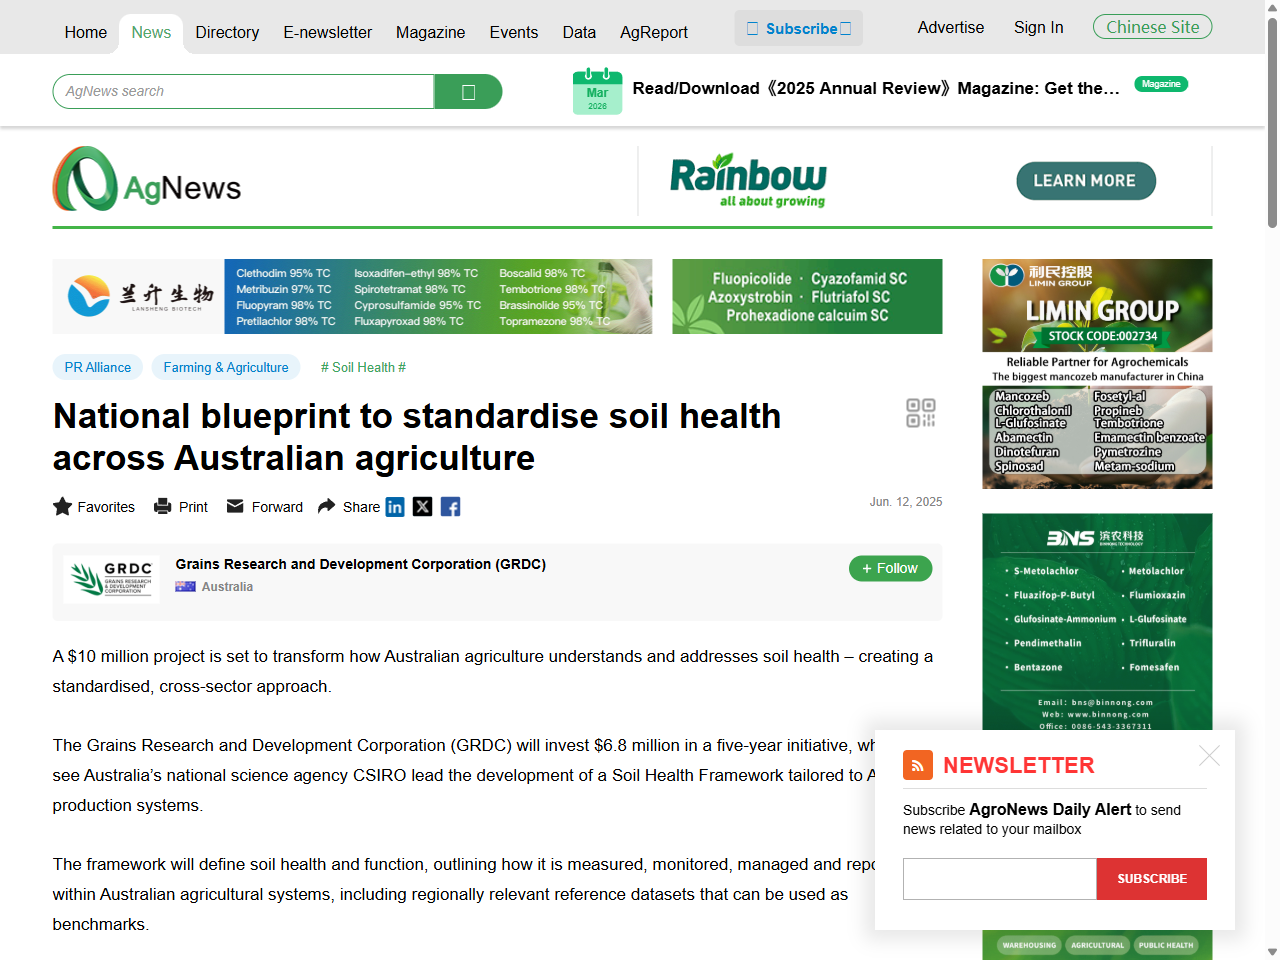Go to the Magazine menu item

pyautogui.click(x=431, y=32)
